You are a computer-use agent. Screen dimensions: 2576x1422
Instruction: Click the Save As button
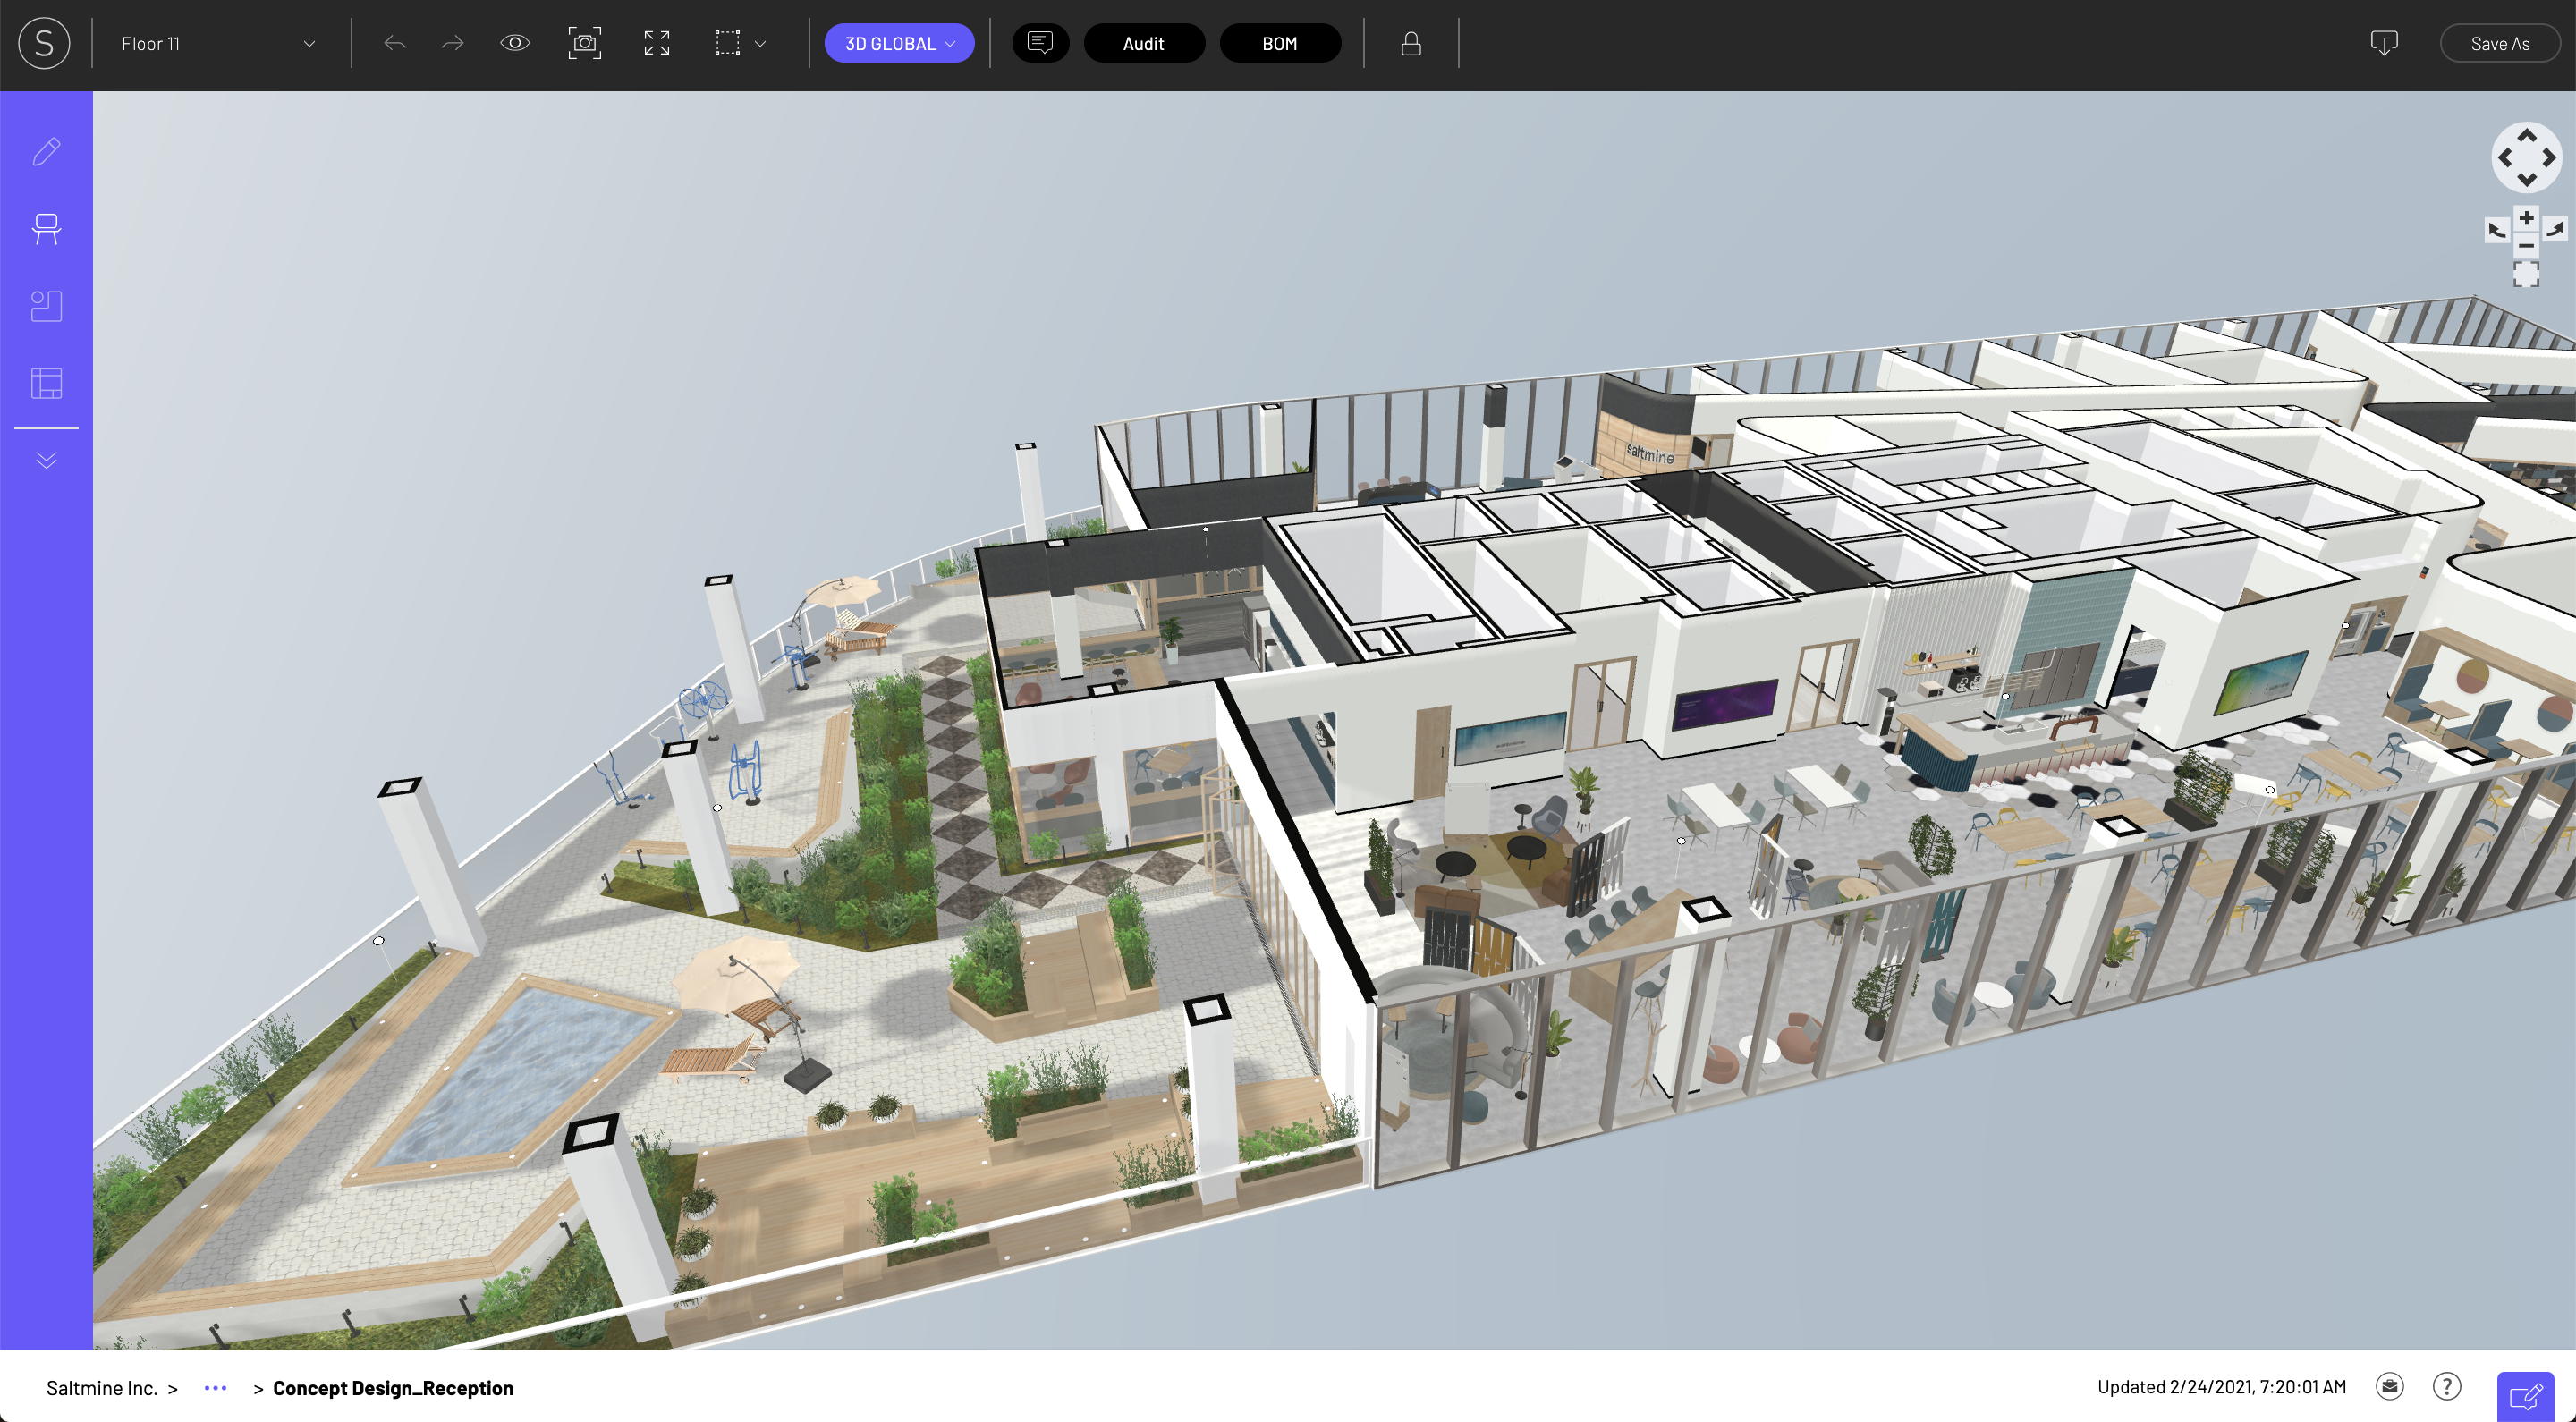2500,43
